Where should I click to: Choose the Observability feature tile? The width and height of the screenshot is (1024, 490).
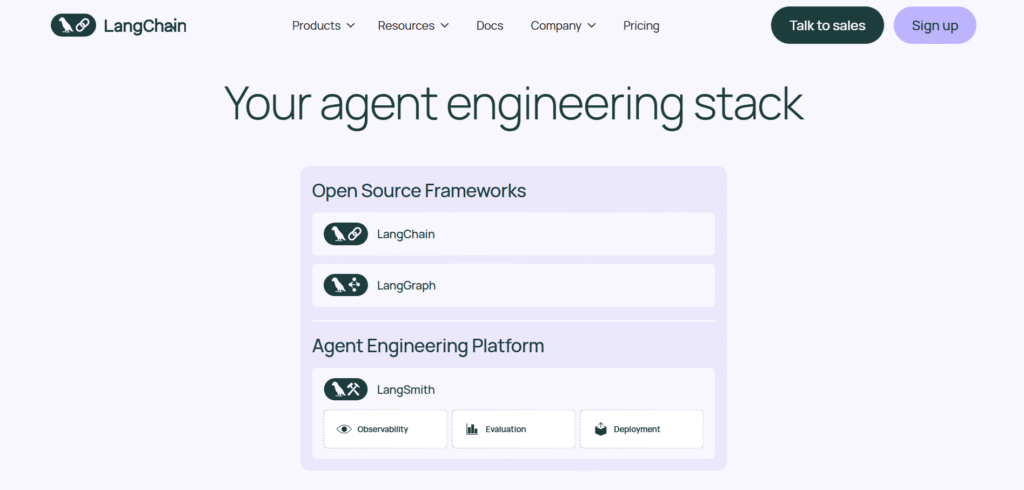point(385,429)
